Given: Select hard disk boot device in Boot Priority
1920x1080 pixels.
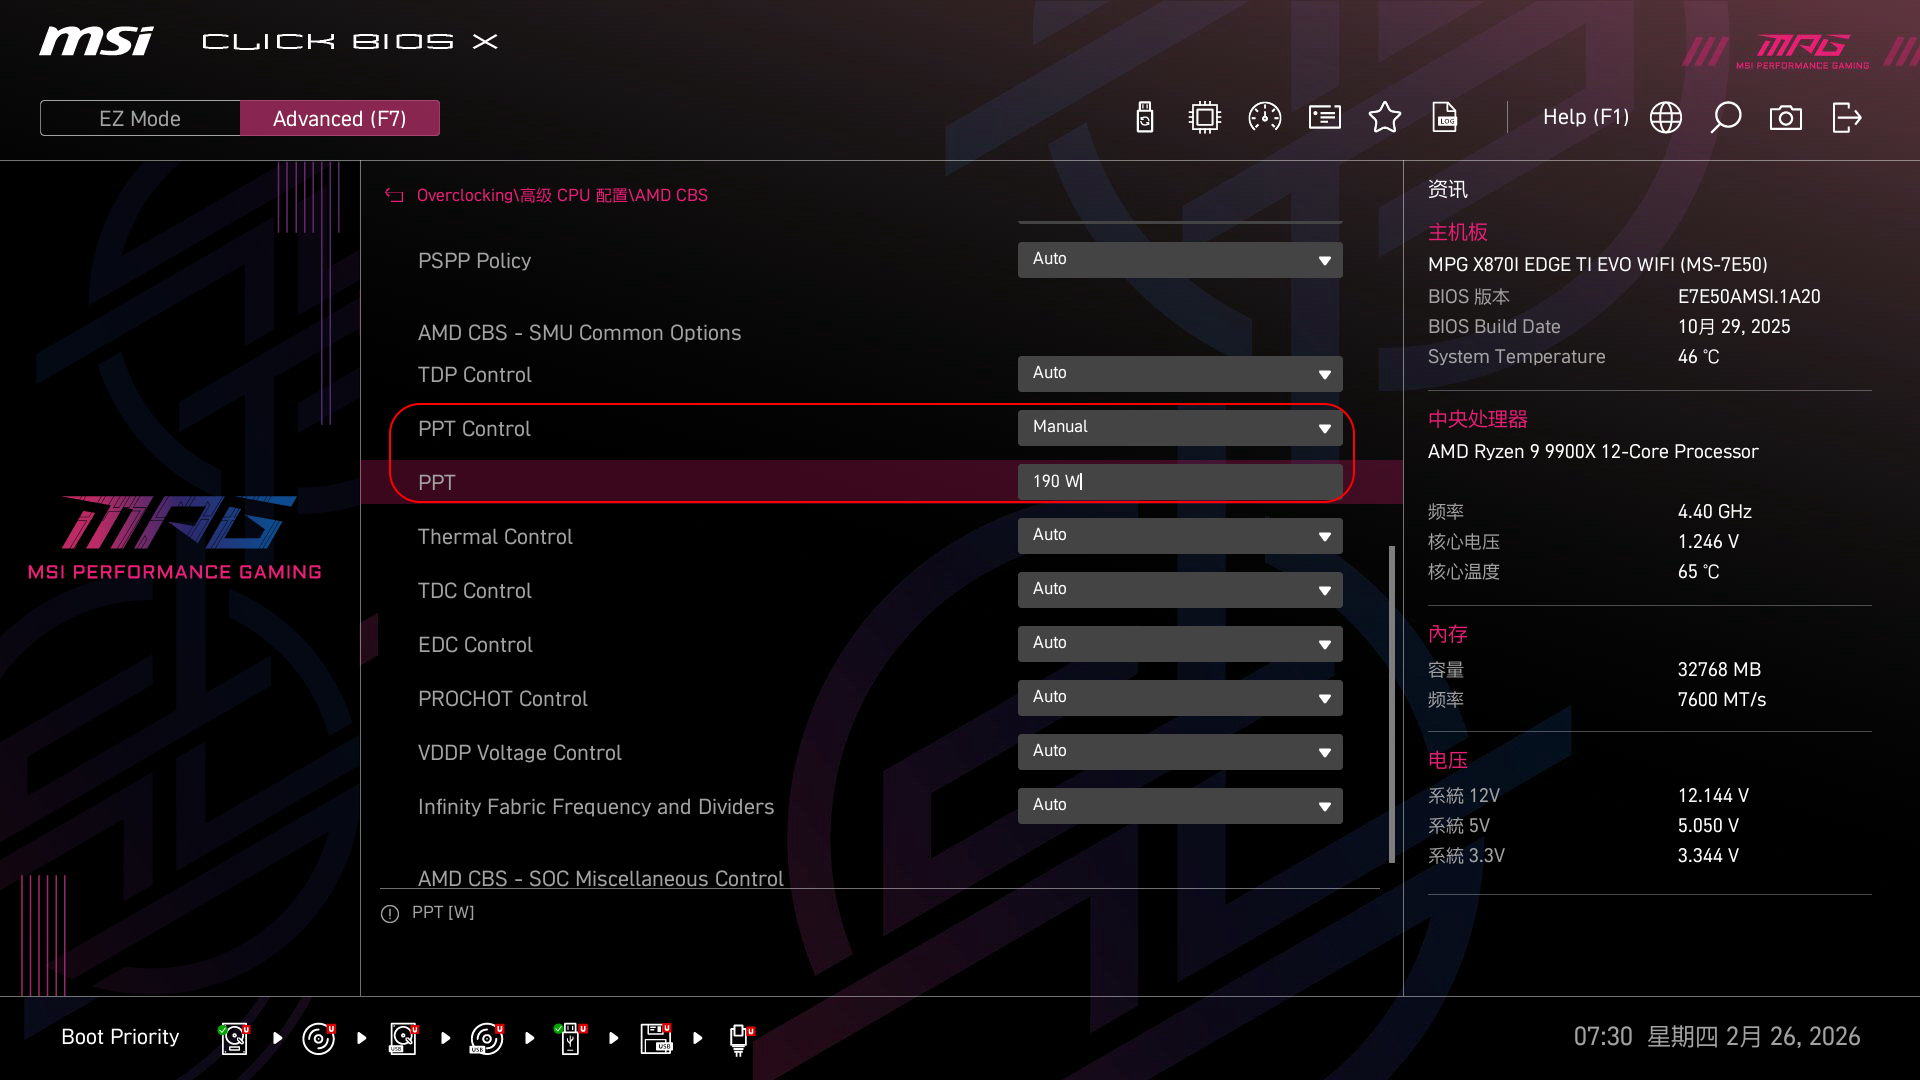Looking at the screenshot, I should pyautogui.click(x=234, y=1038).
